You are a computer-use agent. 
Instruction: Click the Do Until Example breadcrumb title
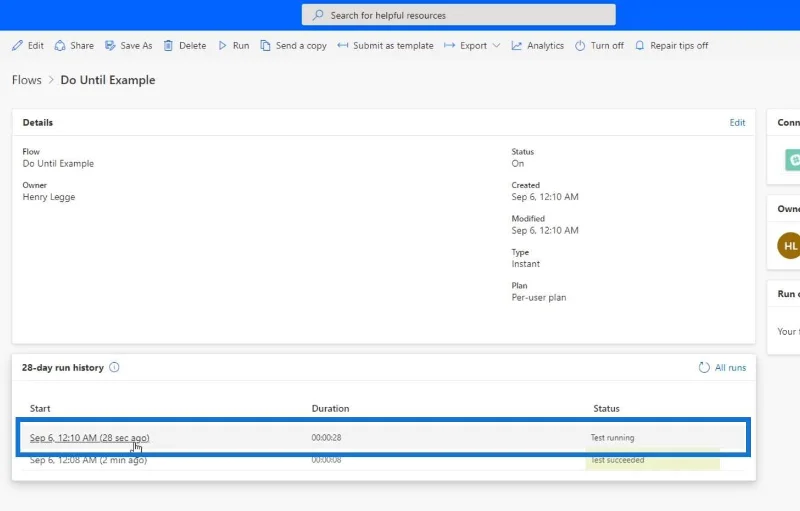[x=108, y=80]
